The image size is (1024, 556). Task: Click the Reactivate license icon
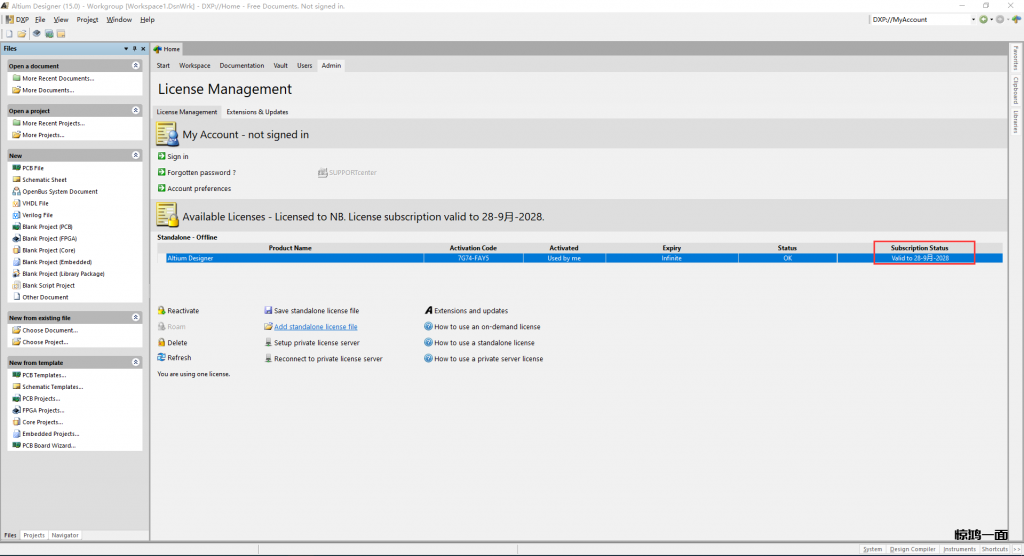[162, 311]
